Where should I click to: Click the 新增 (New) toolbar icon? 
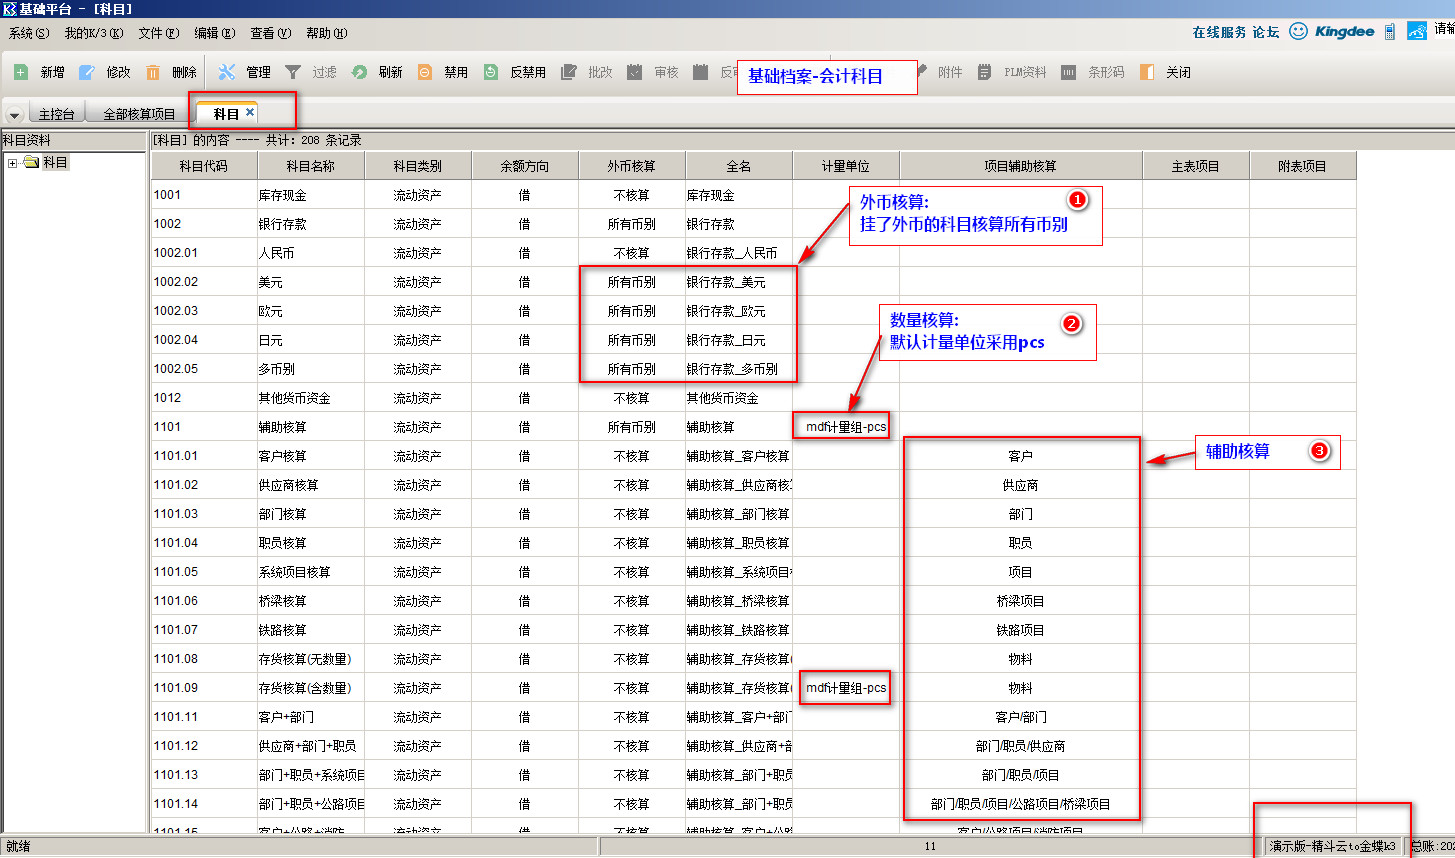pos(21,72)
